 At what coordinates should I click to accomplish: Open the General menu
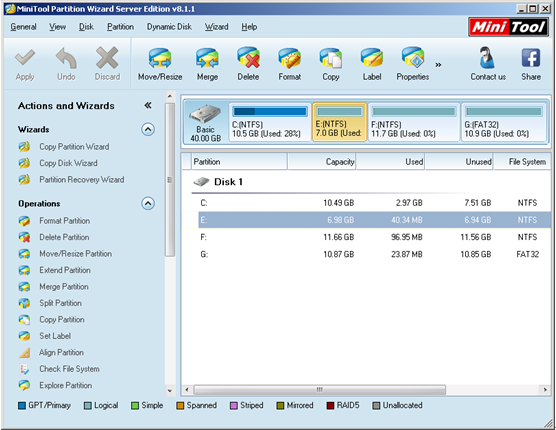(23, 27)
